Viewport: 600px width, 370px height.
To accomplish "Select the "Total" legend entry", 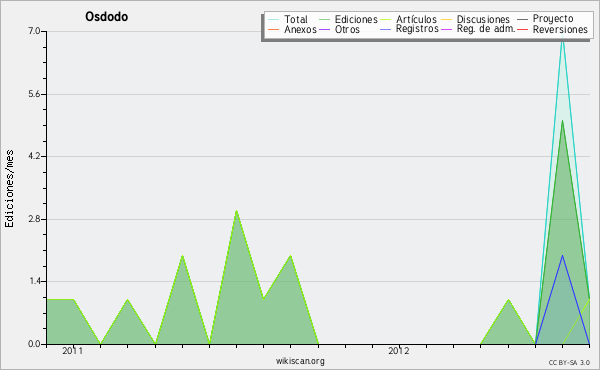I will point(295,19).
